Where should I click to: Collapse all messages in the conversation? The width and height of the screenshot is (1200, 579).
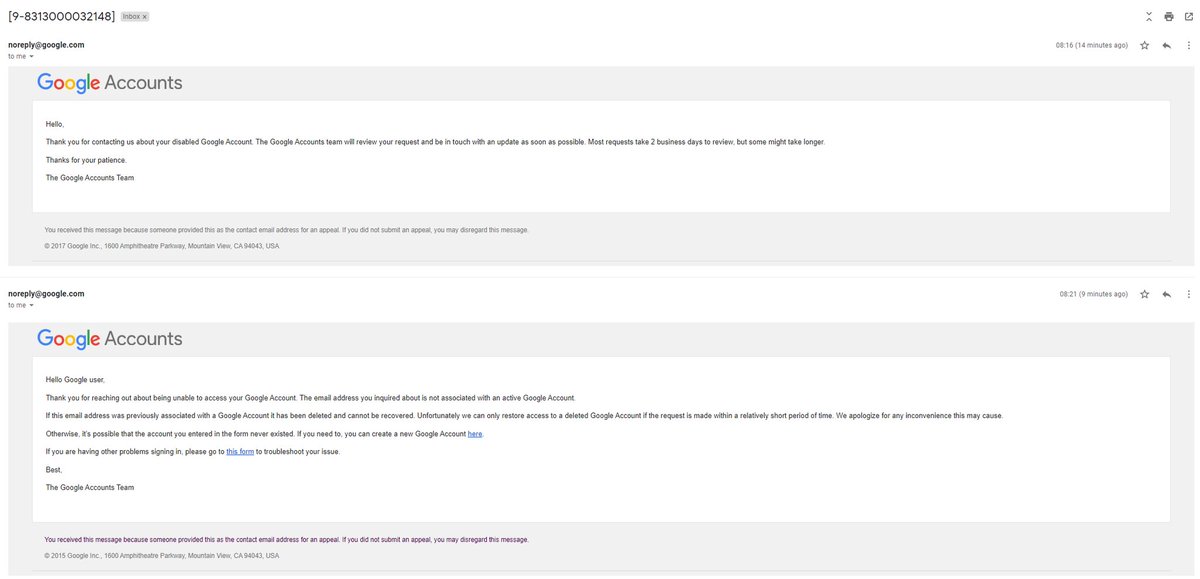[1148, 16]
